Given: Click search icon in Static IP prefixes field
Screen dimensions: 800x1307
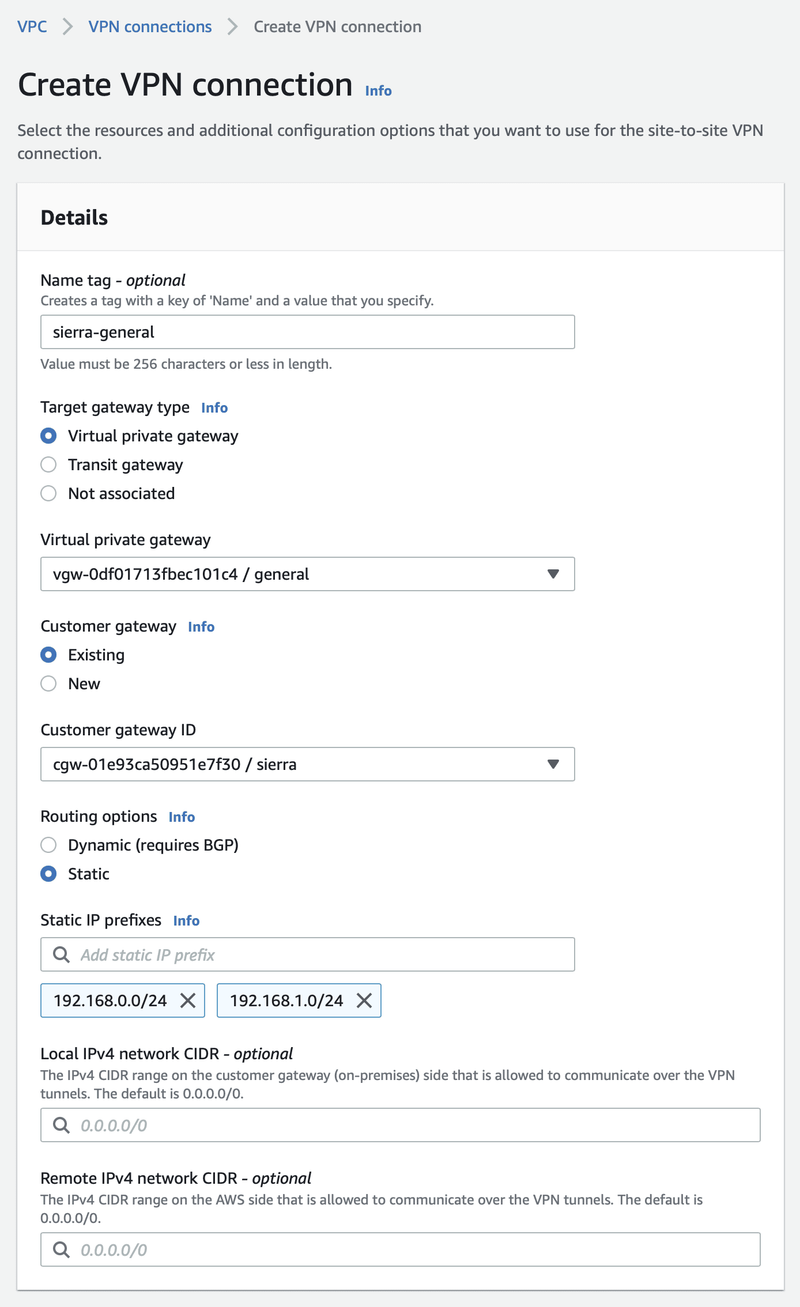Looking at the screenshot, I should click(62, 955).
